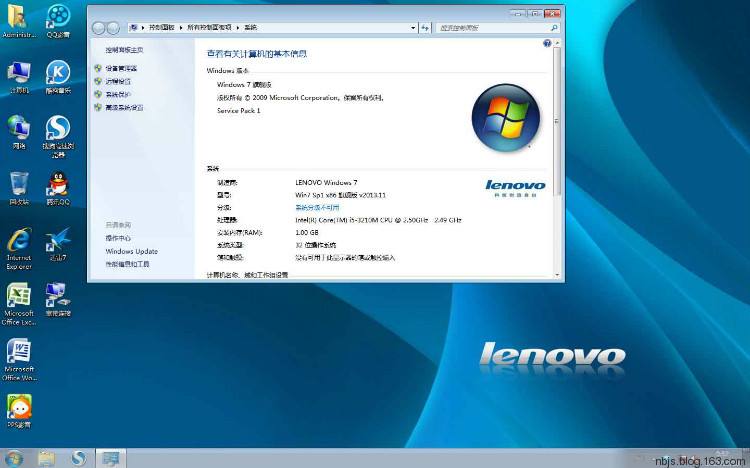Click the '1.00 GB' RAM value
750x468 pixels.
coord(307,233)
